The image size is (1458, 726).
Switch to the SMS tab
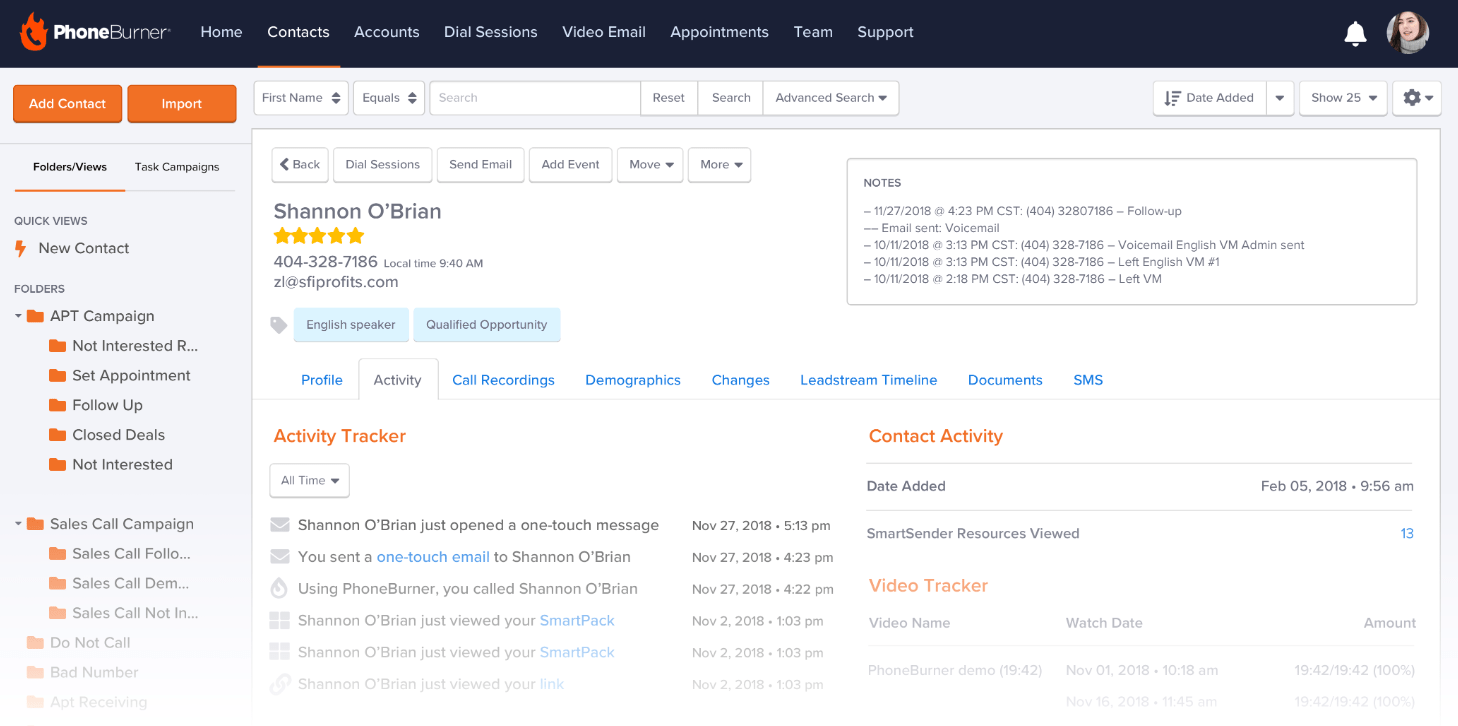1088,380
